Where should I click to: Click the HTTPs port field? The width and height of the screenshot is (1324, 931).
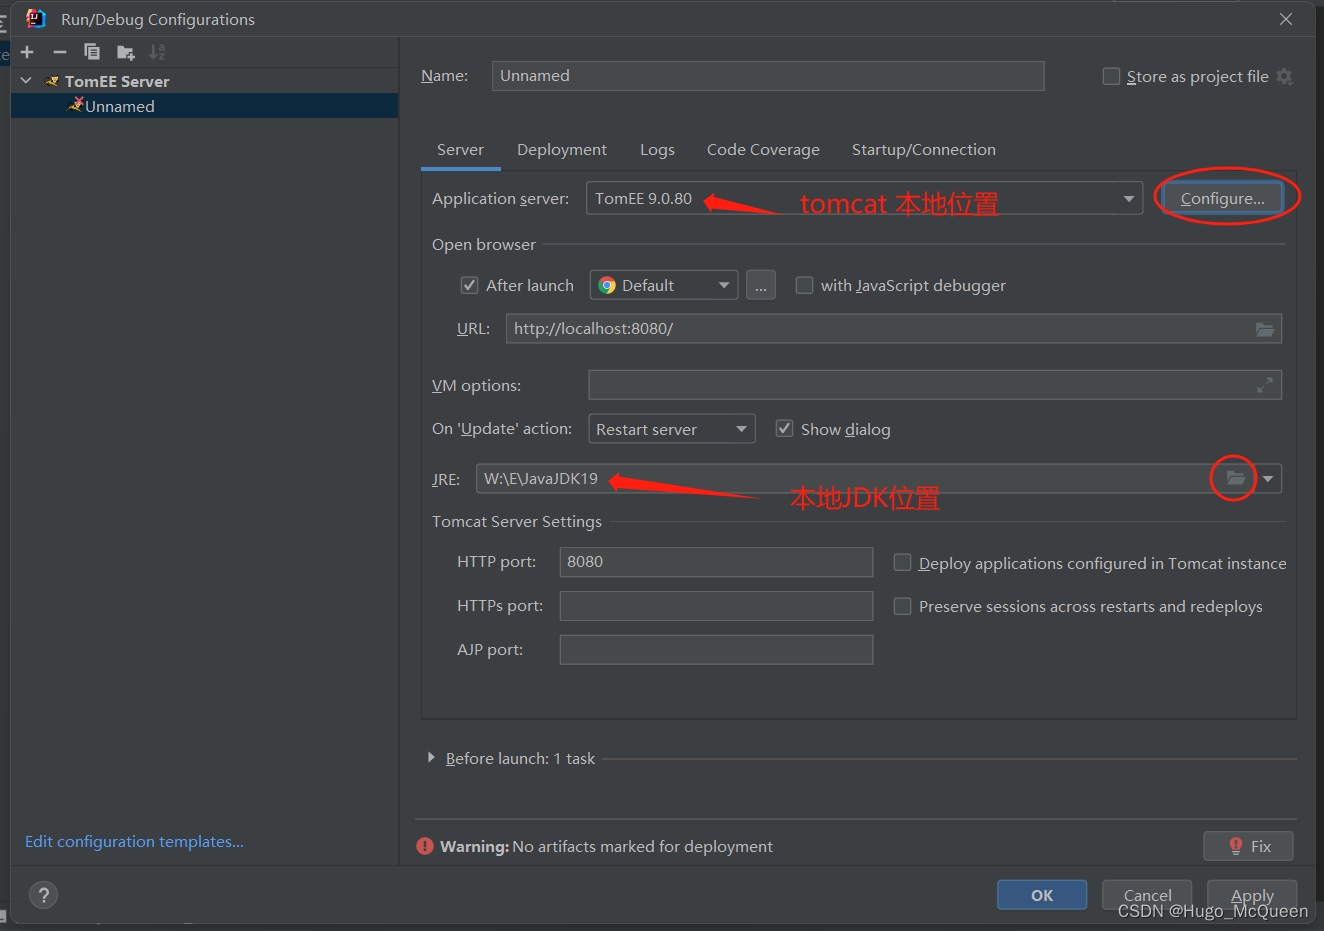[x=716, y=606]
